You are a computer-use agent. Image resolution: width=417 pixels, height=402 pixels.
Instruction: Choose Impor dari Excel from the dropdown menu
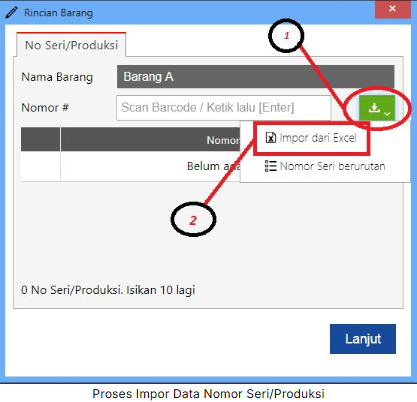coord(311,138)
